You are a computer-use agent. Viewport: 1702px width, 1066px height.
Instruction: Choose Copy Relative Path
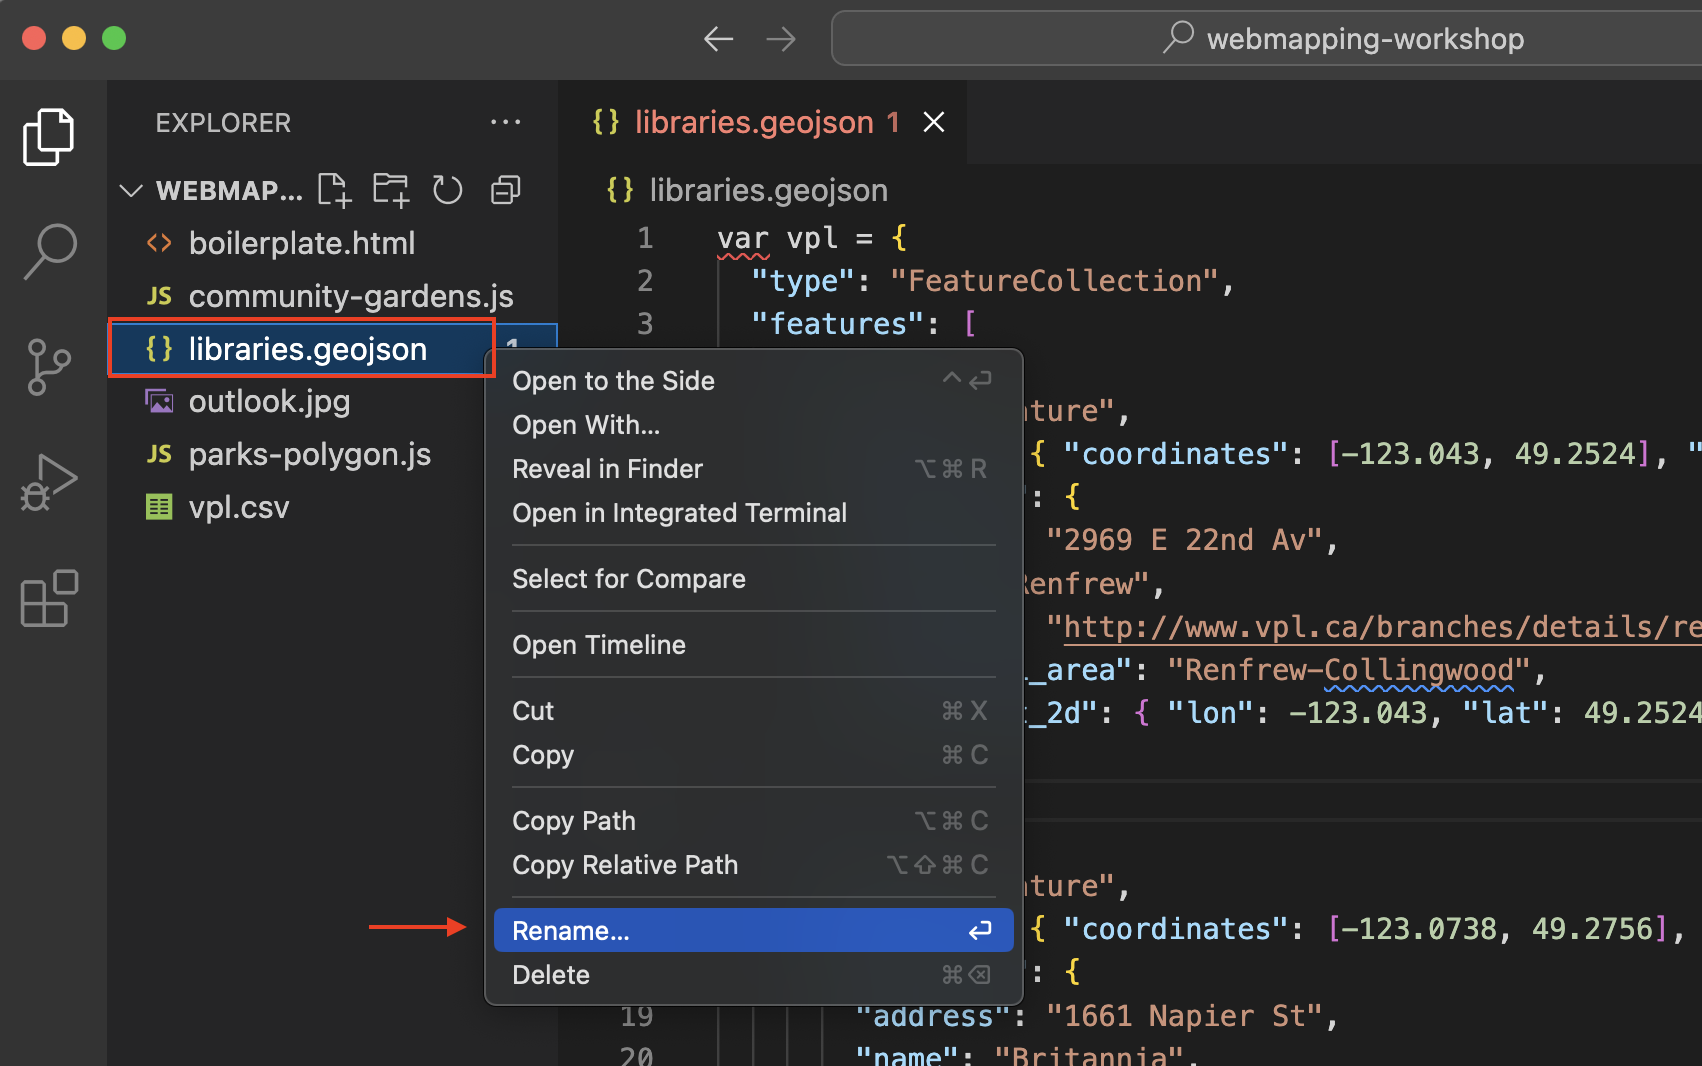click(753, 865)
